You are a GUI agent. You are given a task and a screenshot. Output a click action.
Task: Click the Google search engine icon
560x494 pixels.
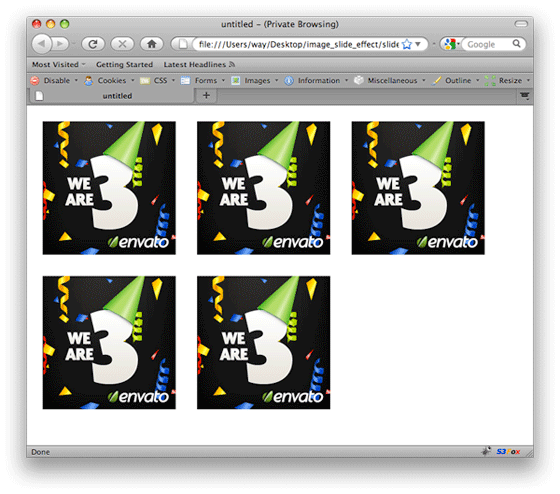[x=449, y=44]
